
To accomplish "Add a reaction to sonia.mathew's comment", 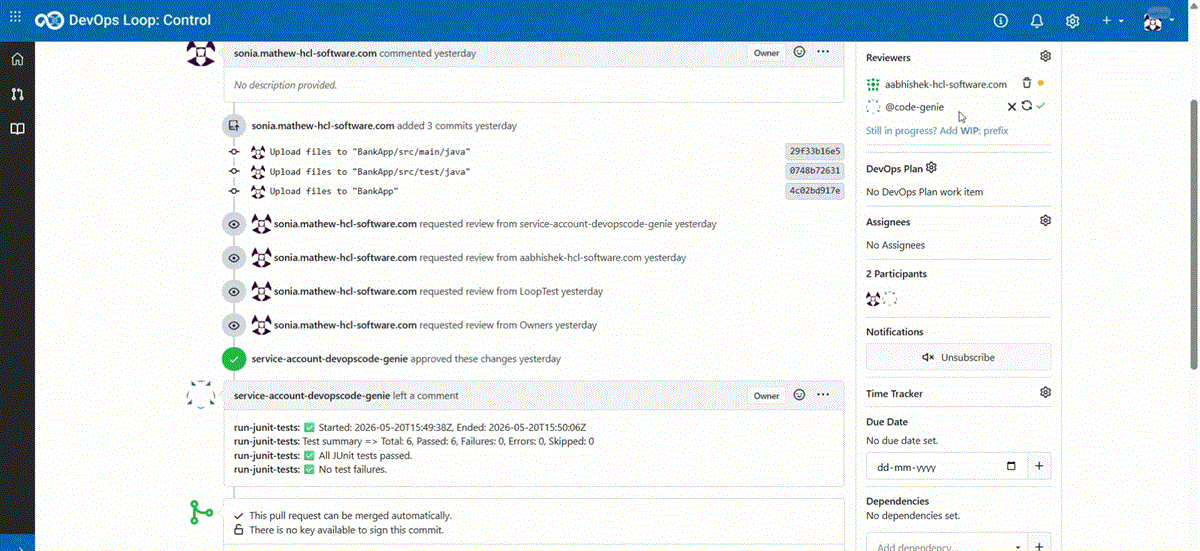I will [799, 52].
